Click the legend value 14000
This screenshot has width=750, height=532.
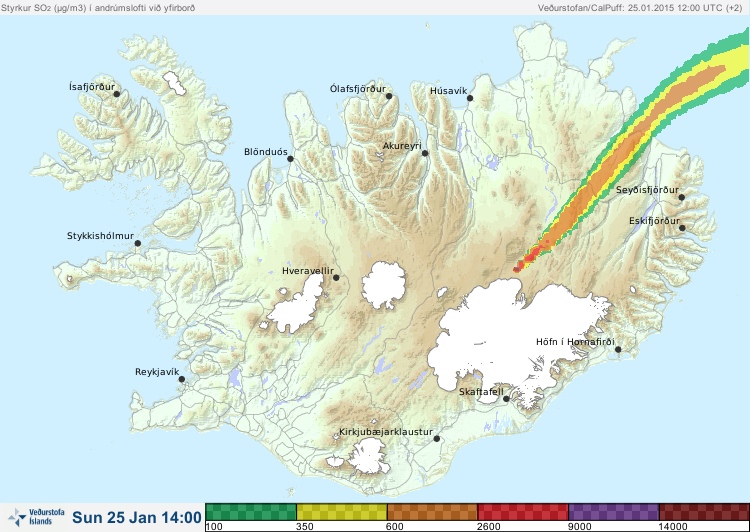tap(673, 527)
